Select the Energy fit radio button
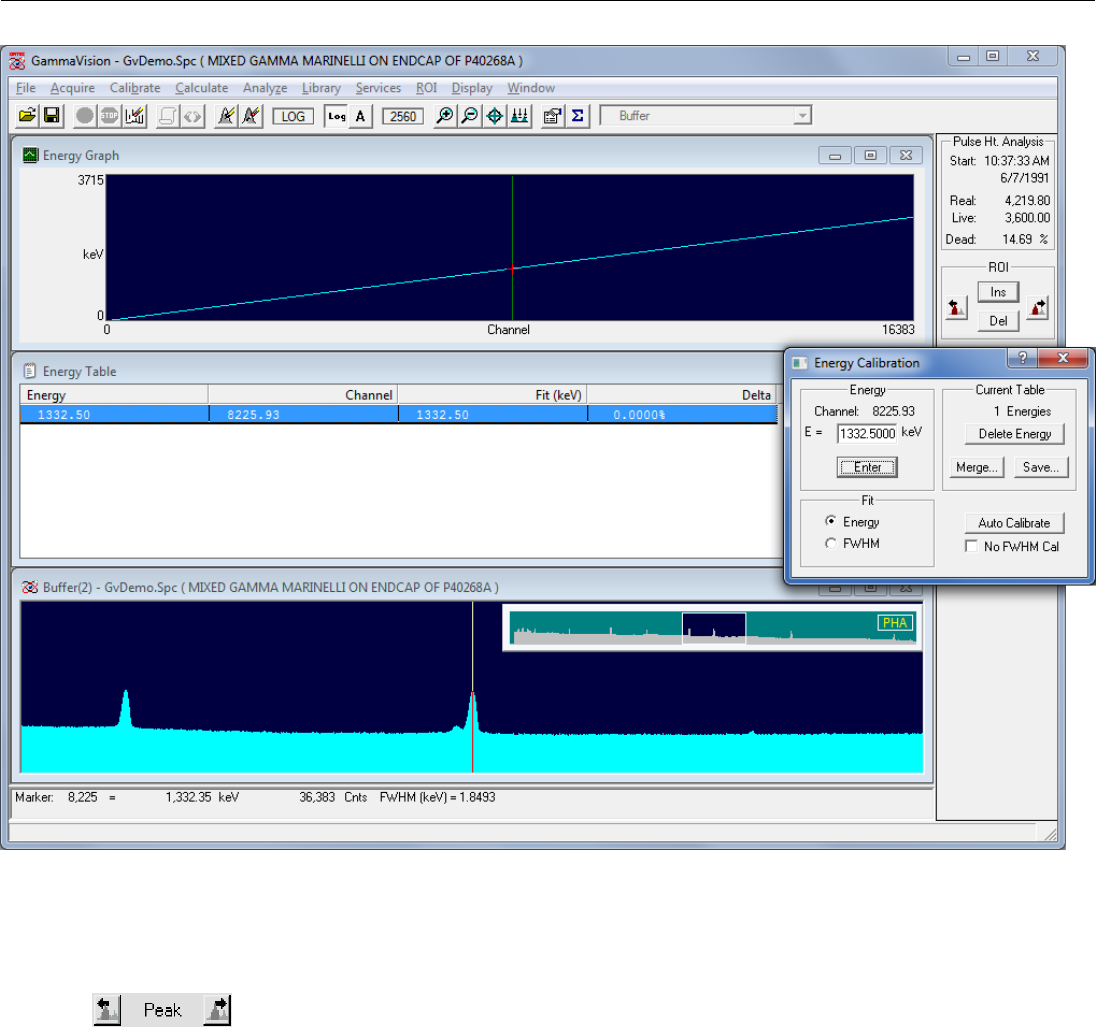Screen dimensions: 1096x1027 coord(830,522)
